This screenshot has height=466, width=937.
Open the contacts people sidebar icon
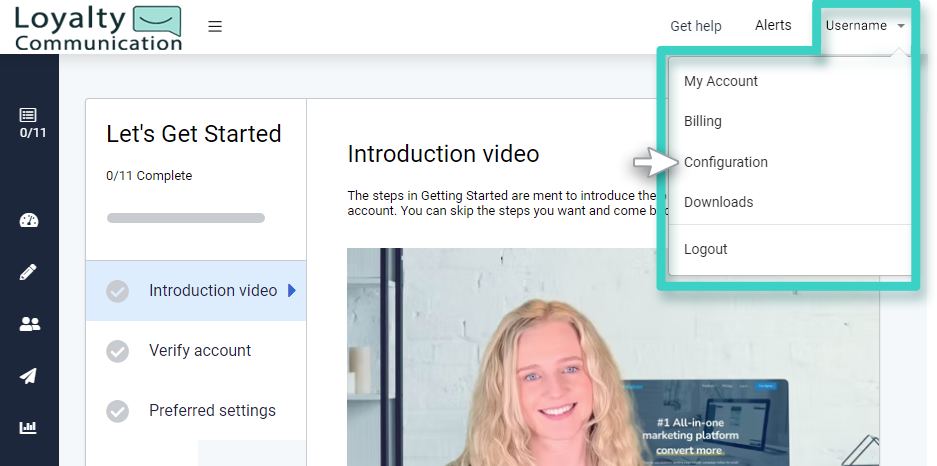tap(29, 324)
